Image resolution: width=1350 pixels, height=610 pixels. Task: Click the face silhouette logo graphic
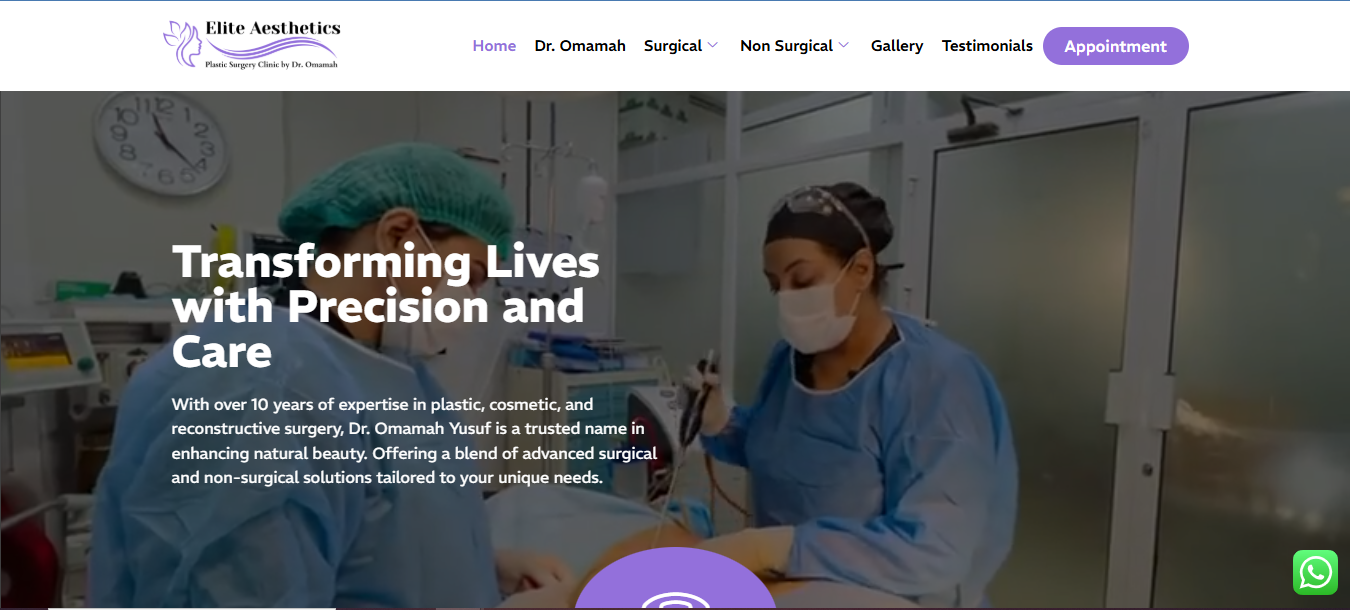(183, 45)
